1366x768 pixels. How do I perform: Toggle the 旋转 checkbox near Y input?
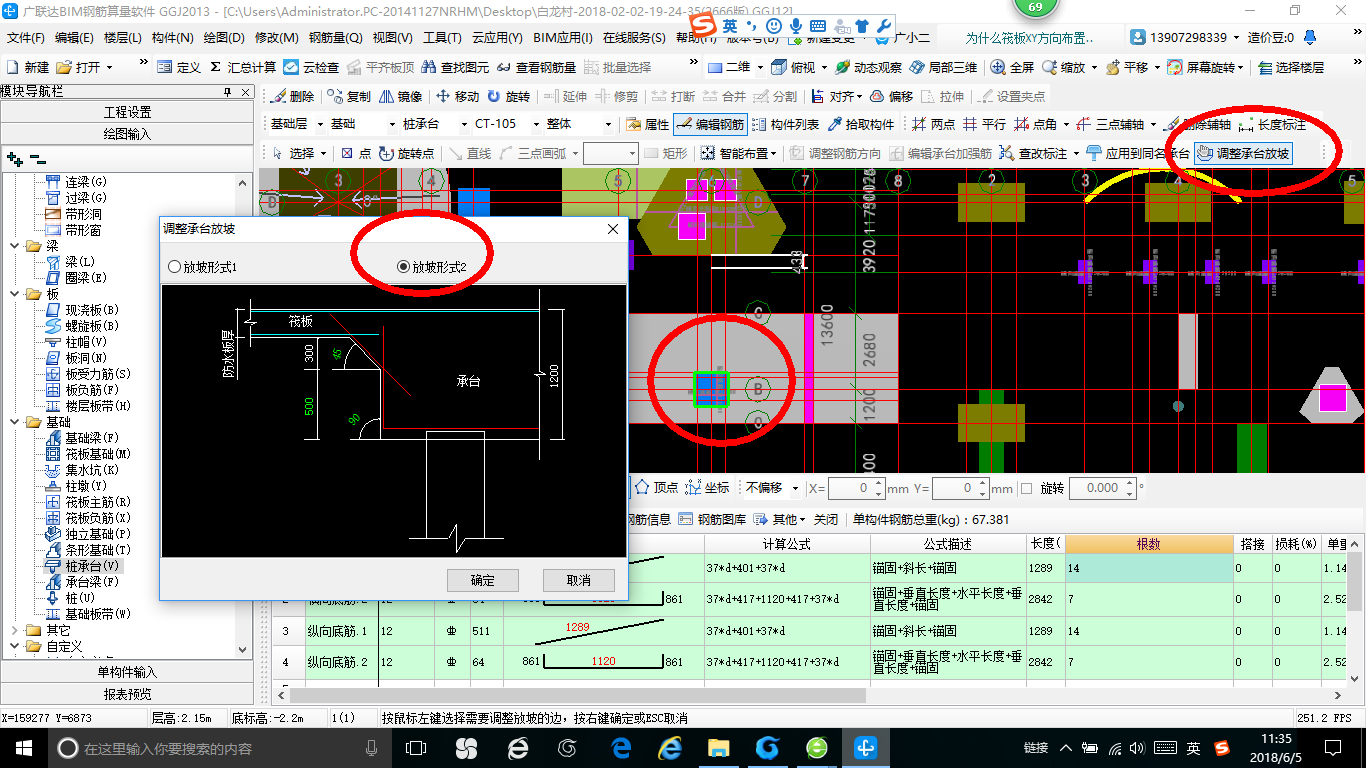1025,488
